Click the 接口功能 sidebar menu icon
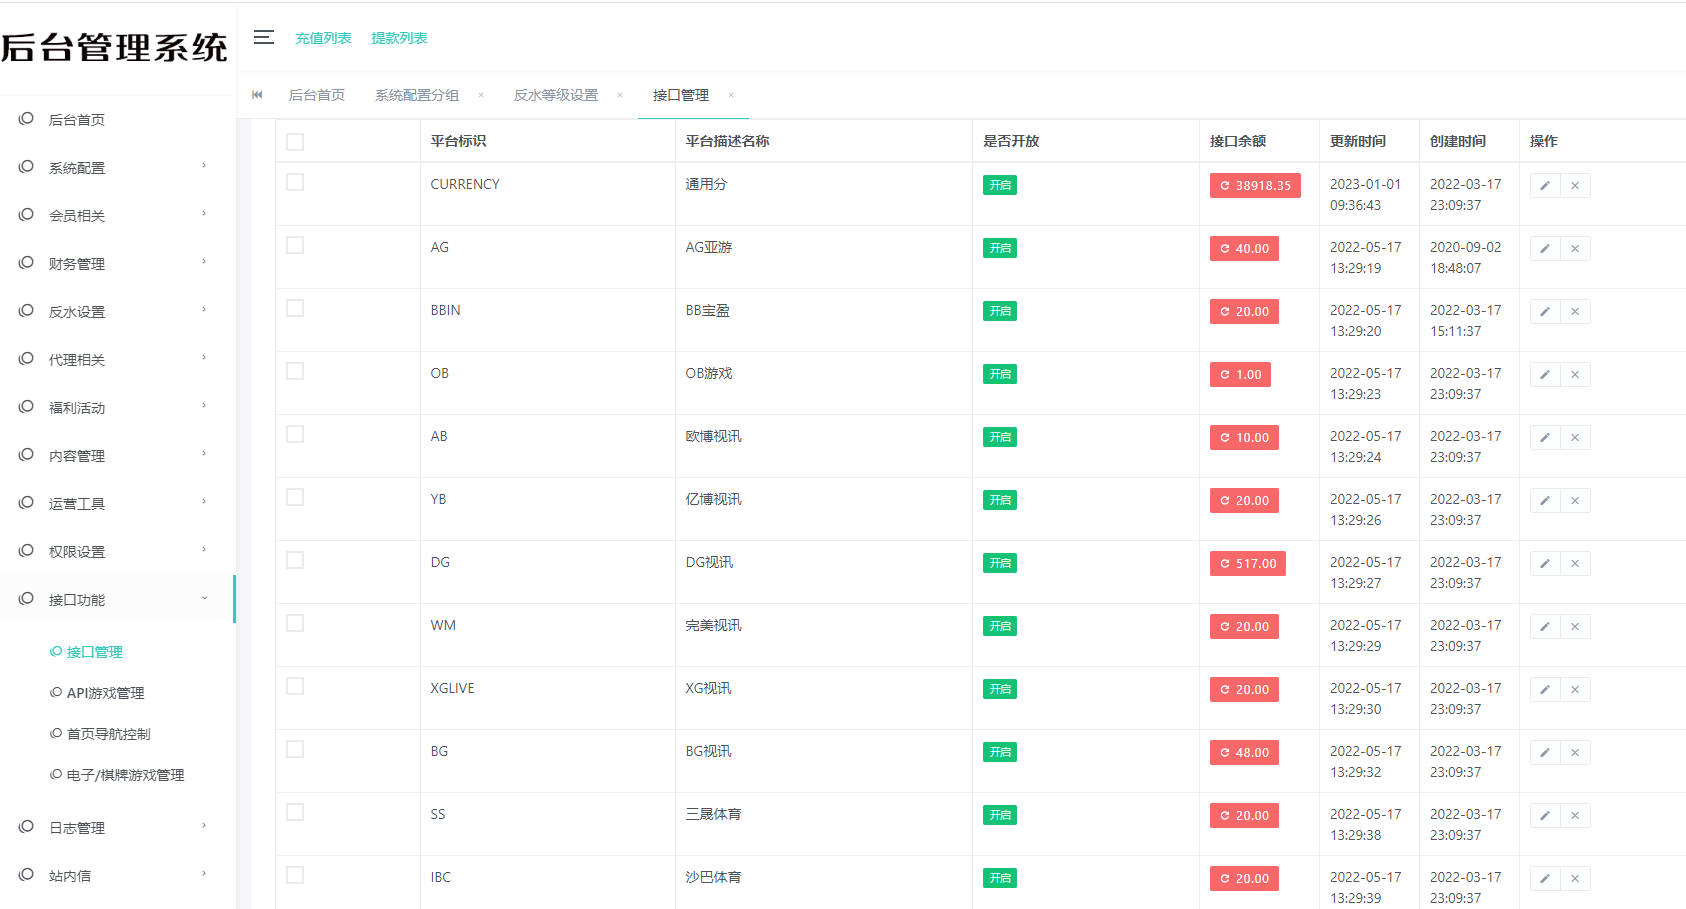Viewport: 1686px width, 909px height. point(26,599)
